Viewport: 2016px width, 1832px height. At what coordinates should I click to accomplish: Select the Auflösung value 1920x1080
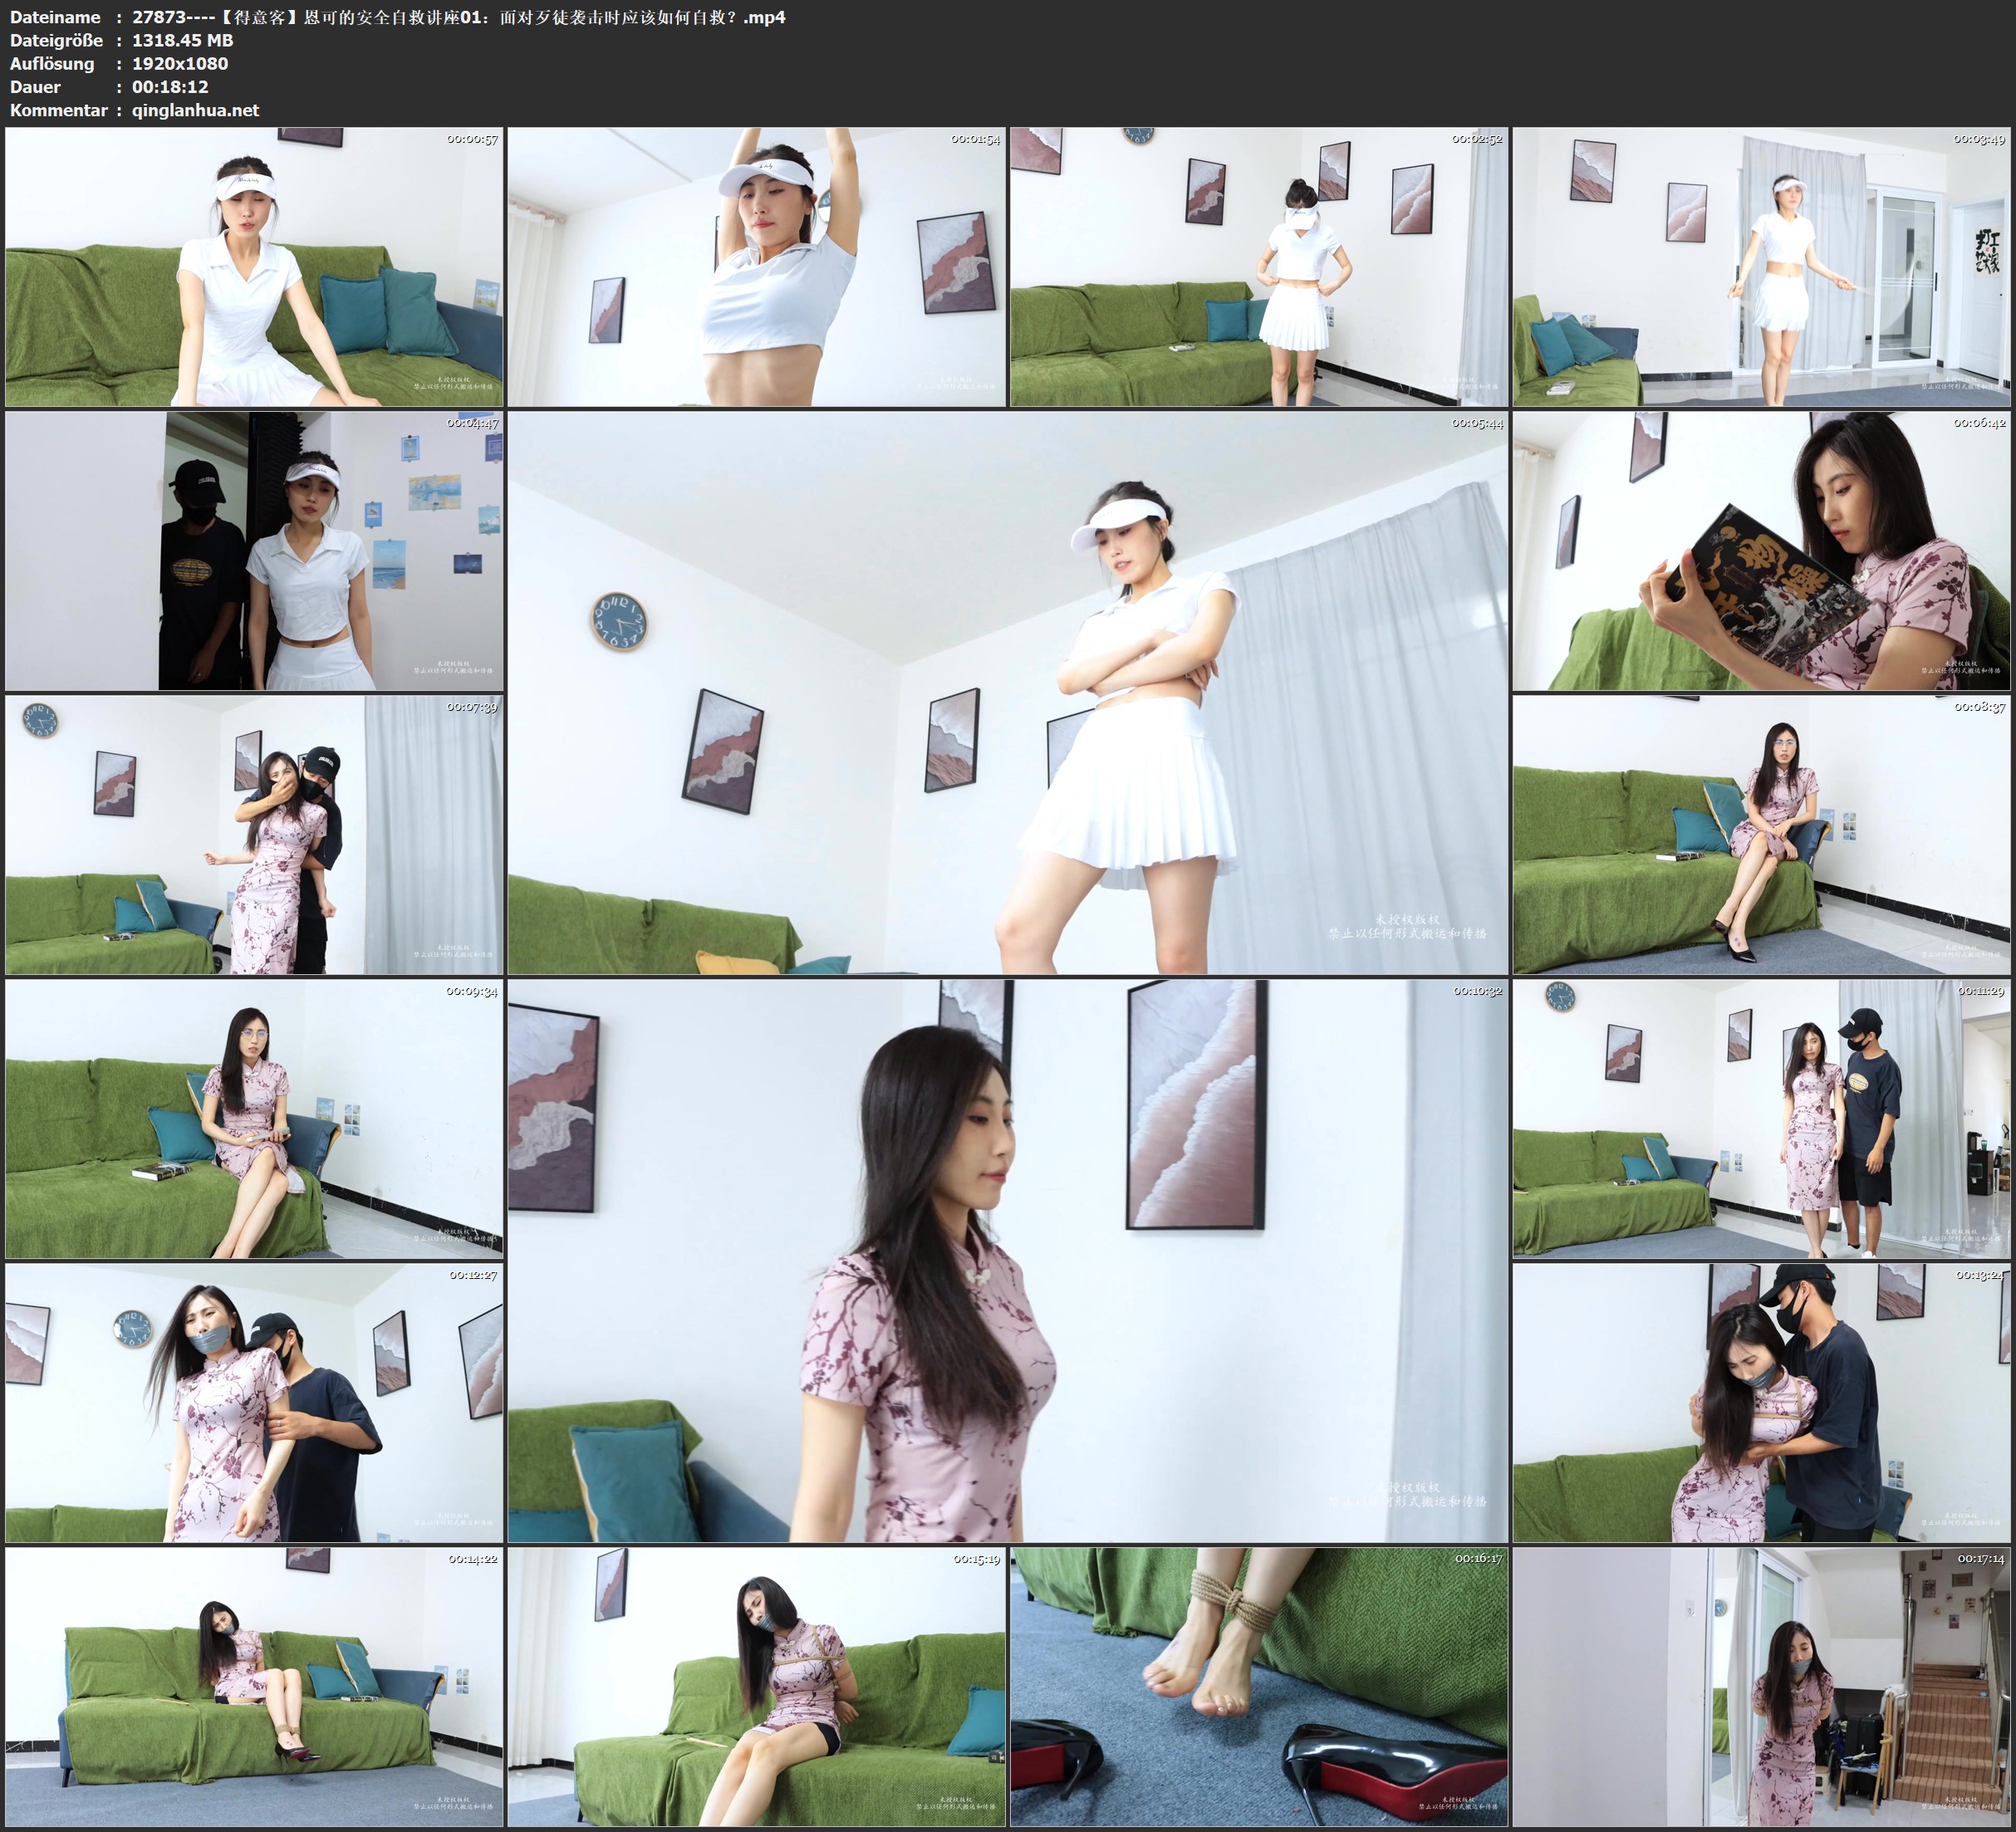point(180,64)
